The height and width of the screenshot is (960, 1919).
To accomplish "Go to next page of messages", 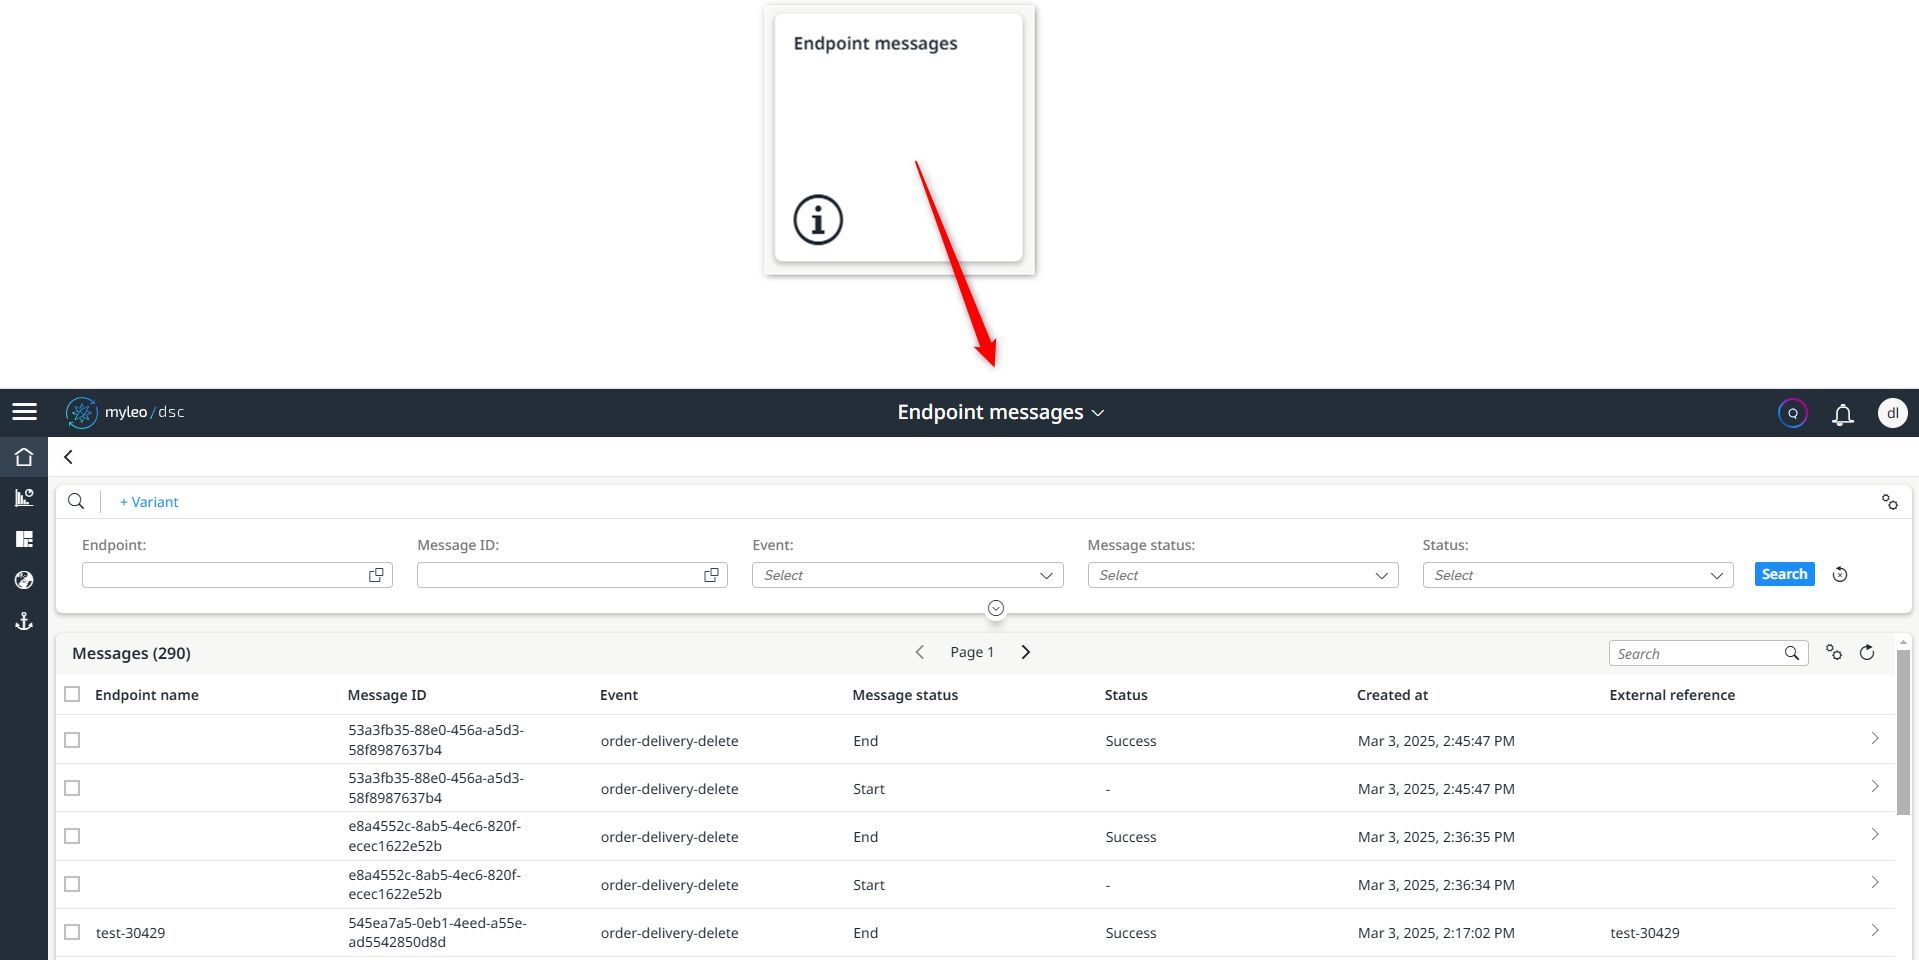I will (1025, 651).
